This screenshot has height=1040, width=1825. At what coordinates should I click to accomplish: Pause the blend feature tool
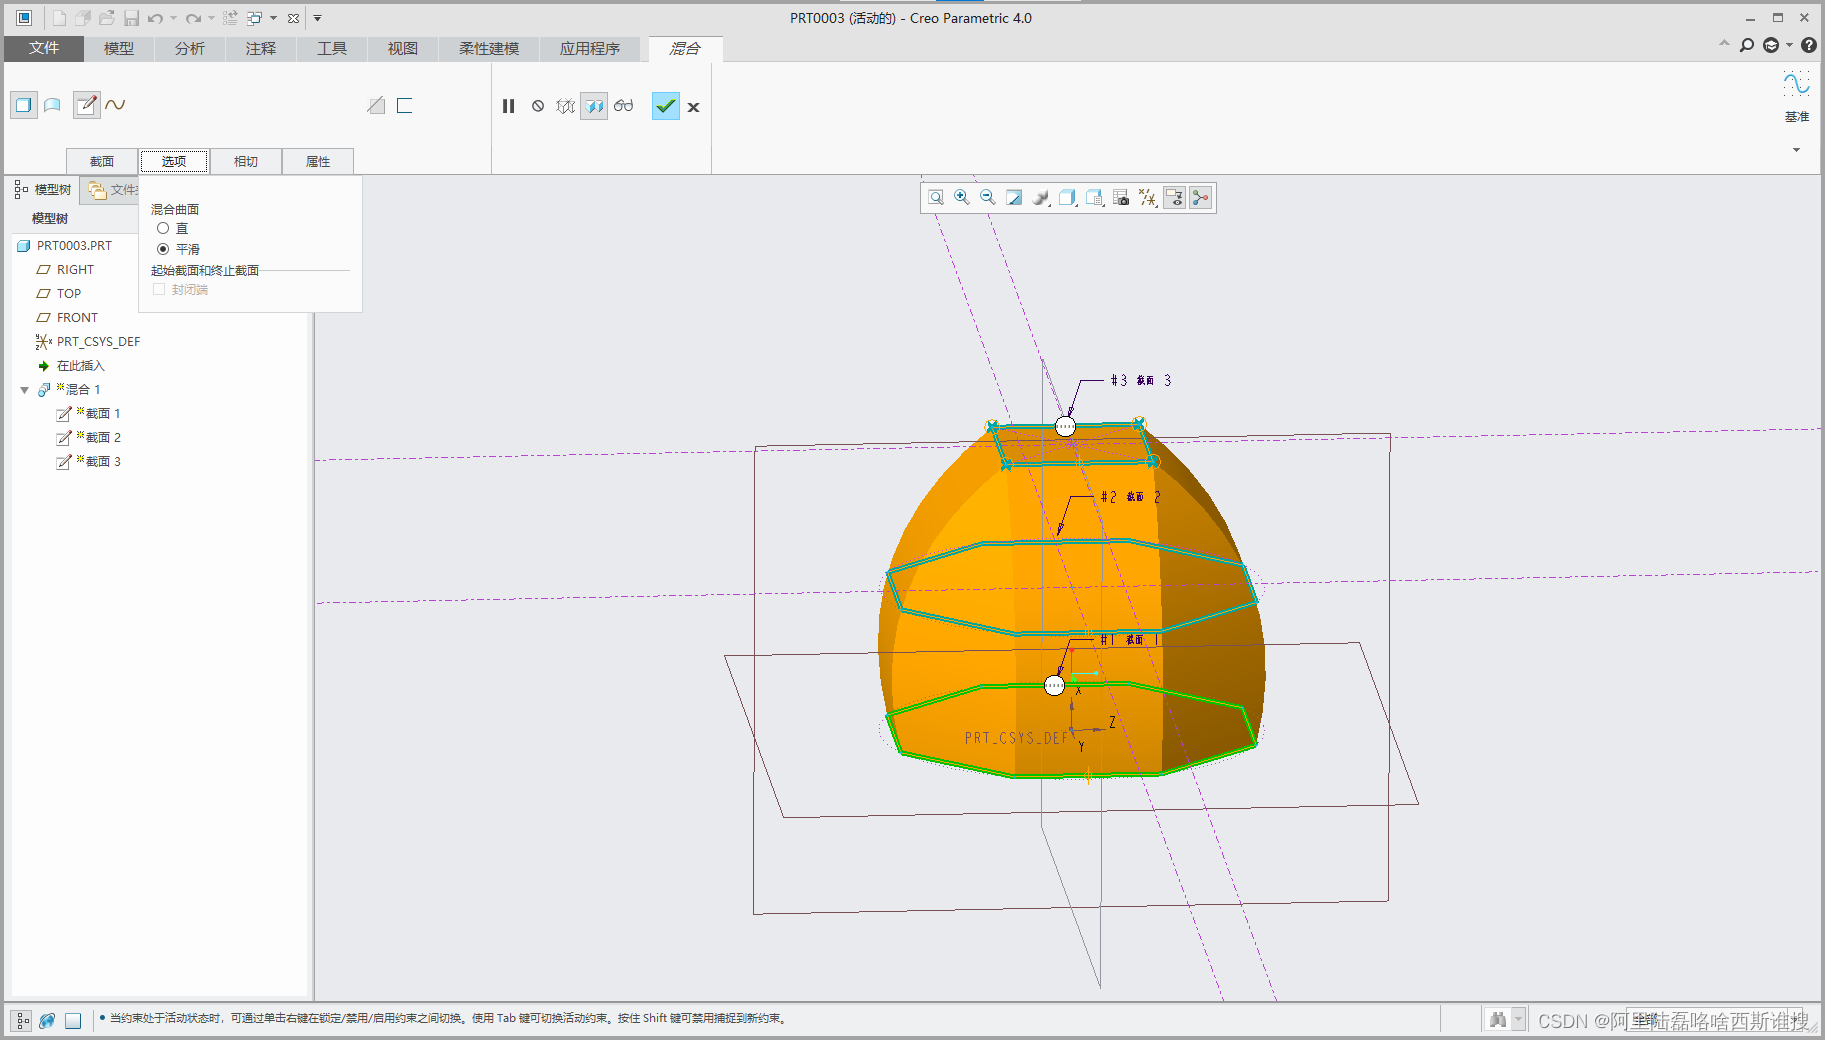pos(509,106)
